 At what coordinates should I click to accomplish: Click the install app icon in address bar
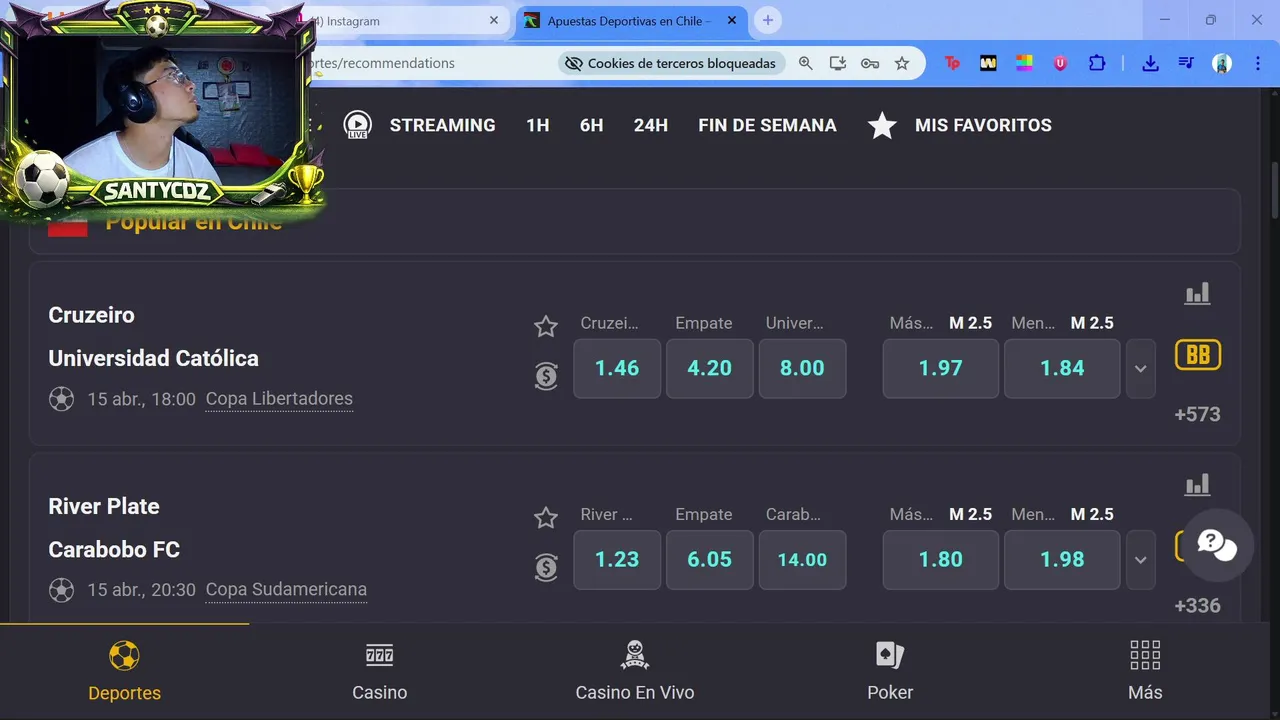(x=838, y=63)
